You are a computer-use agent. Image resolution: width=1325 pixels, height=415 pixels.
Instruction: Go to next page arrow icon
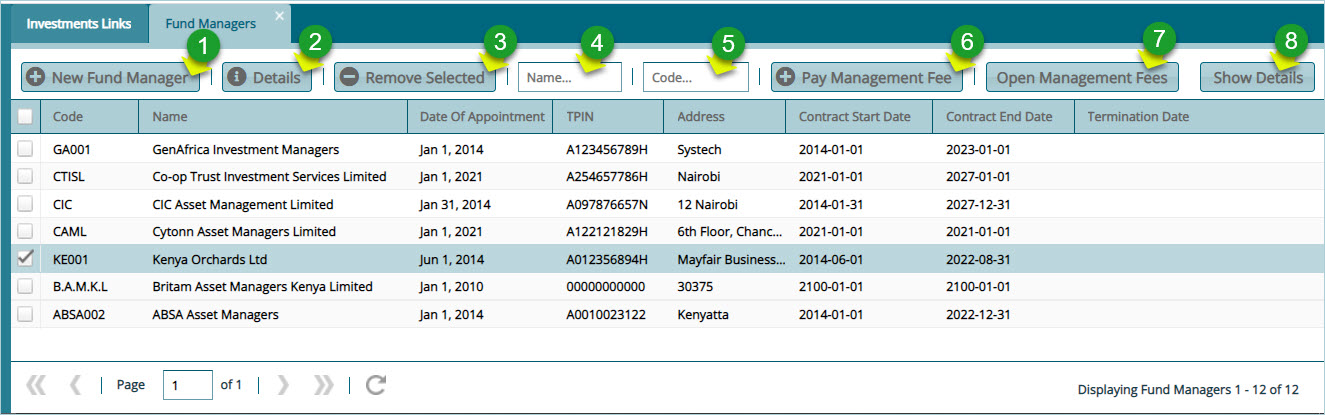(x=283, y=385)
